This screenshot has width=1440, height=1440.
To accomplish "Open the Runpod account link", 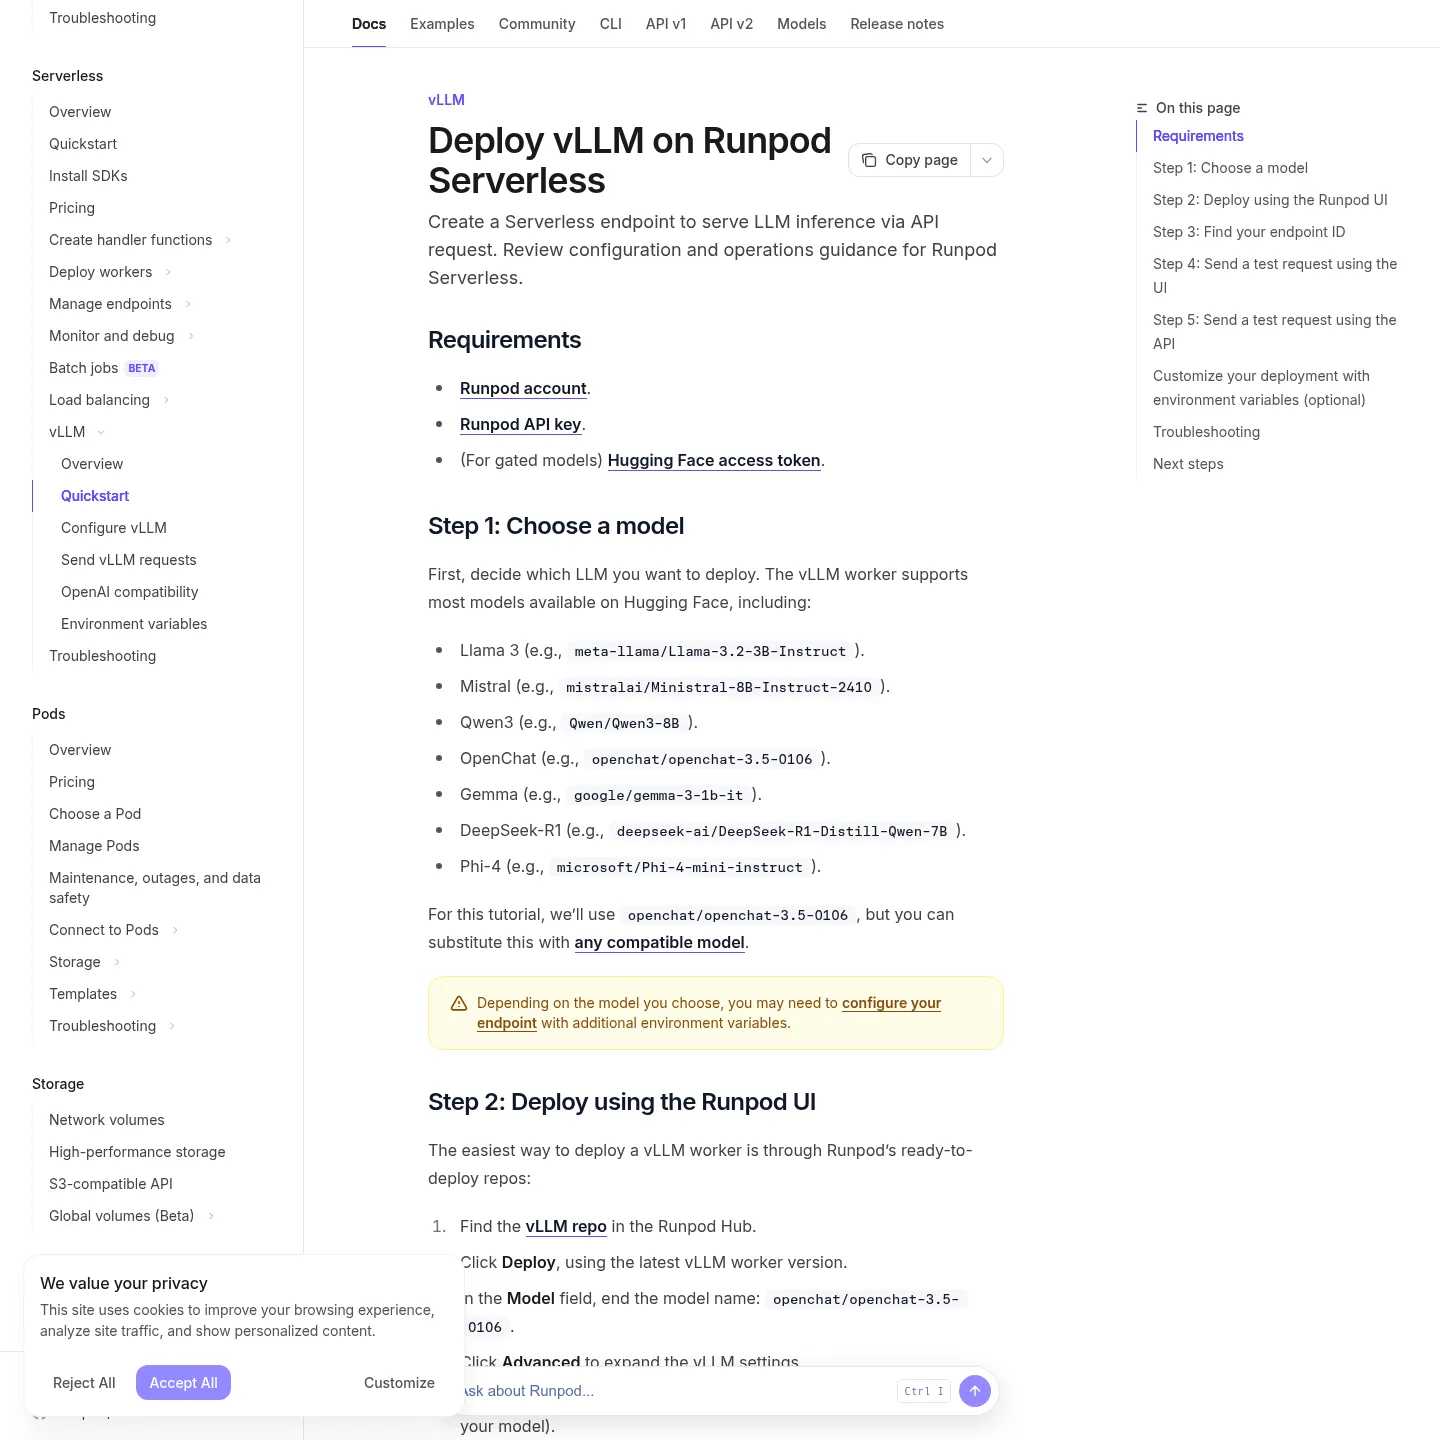I will [523, 388].
